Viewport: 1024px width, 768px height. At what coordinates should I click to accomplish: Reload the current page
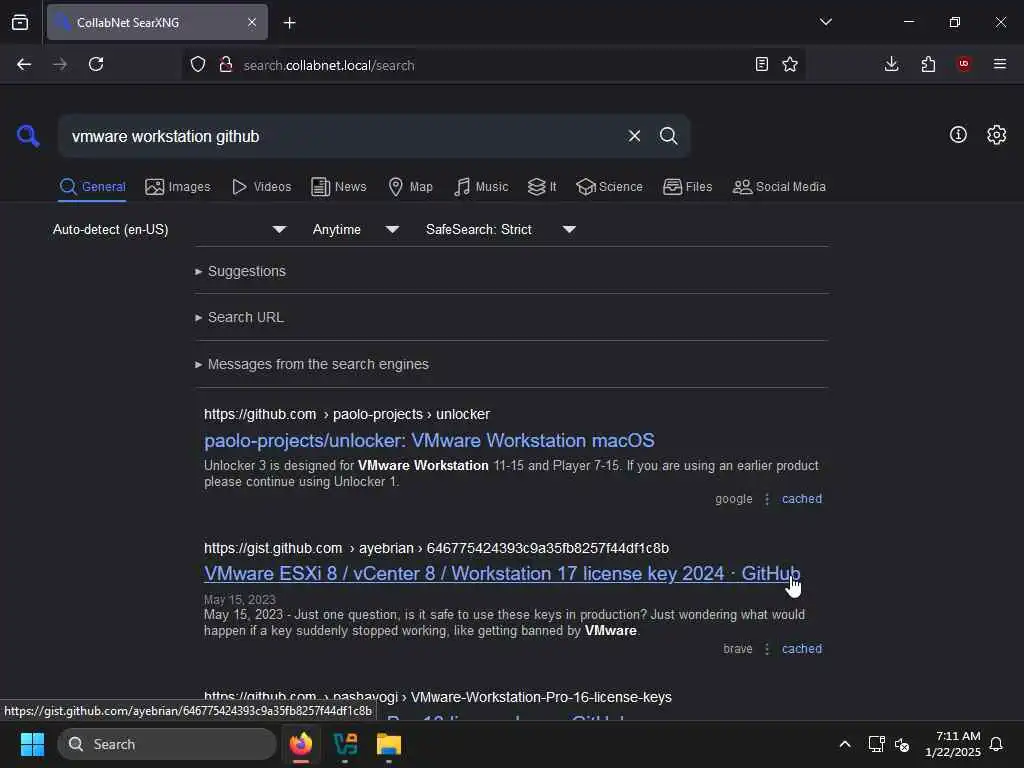pos(96,64)
